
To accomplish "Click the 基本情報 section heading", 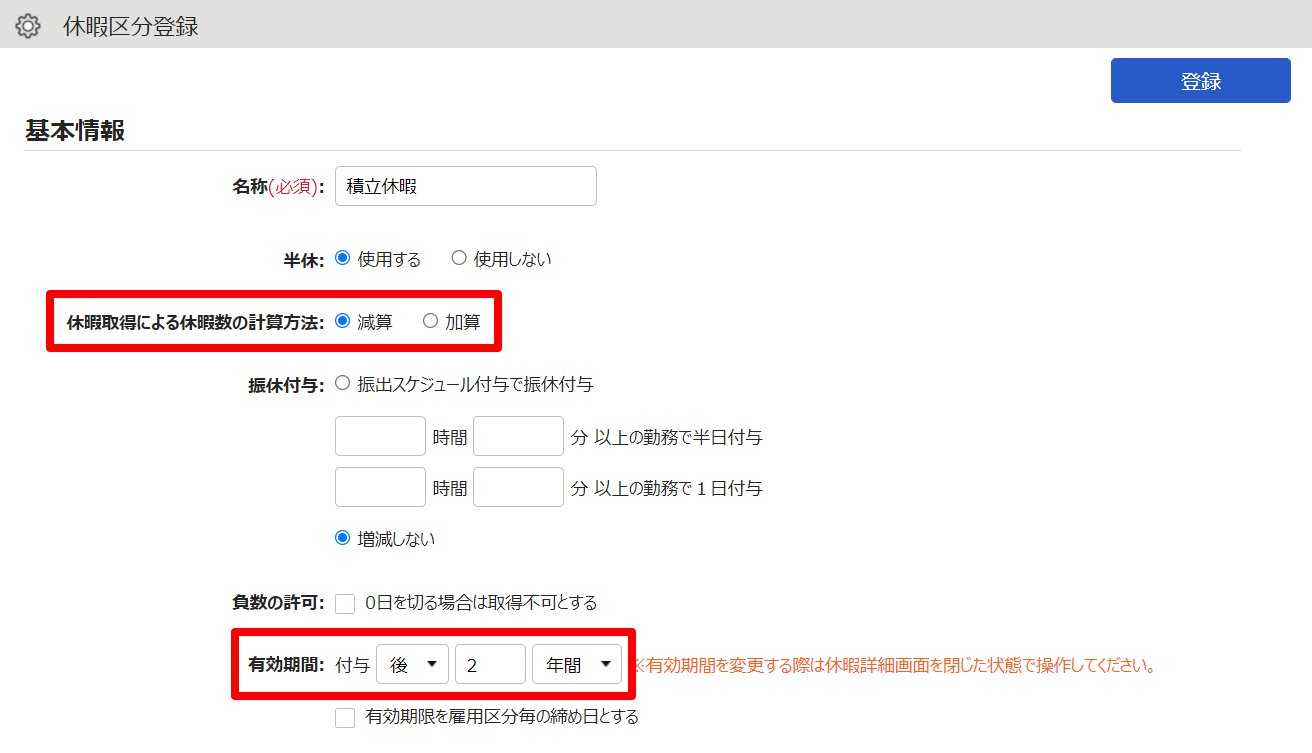I will point(75,131).
